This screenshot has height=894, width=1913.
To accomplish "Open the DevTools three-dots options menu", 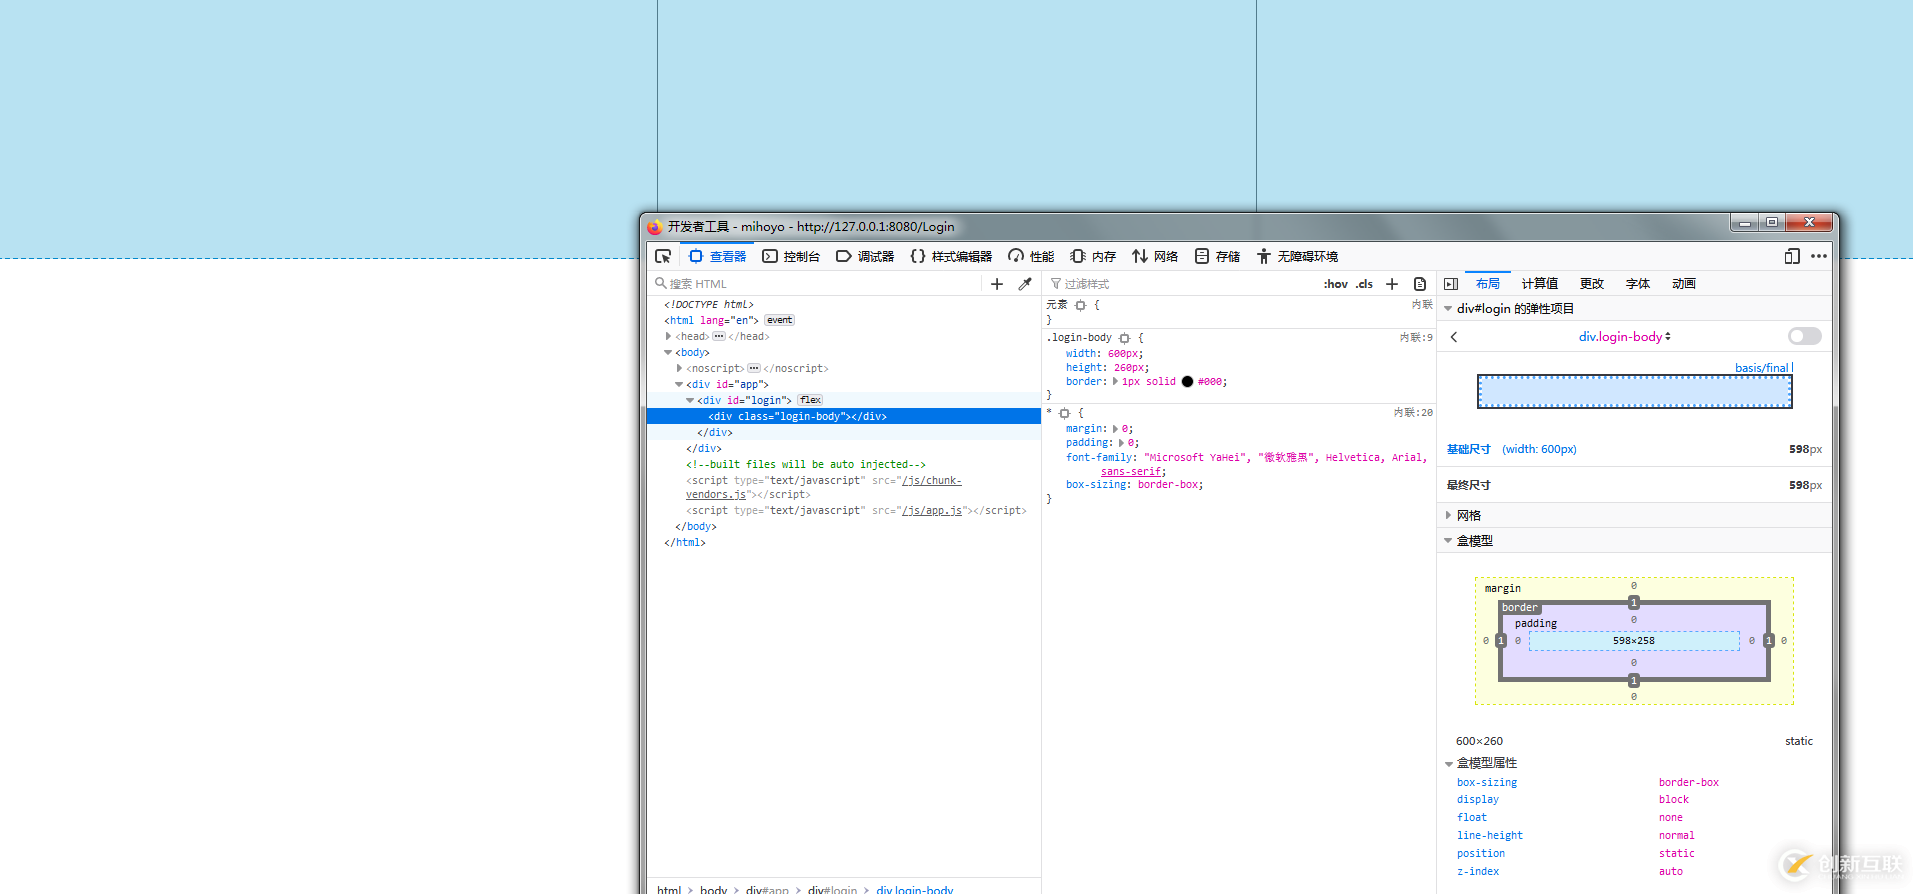I will click(1819, 257).
